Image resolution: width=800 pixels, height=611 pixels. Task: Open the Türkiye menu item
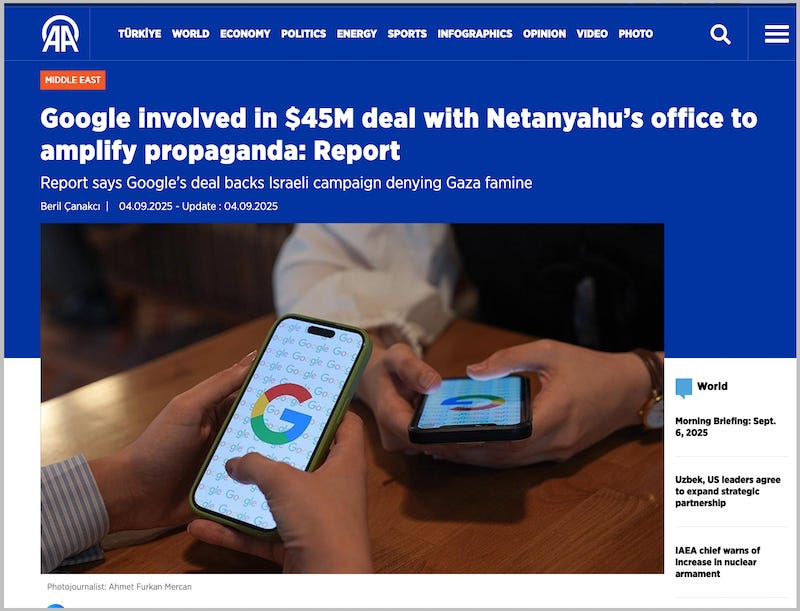click(x=140, y=34)
